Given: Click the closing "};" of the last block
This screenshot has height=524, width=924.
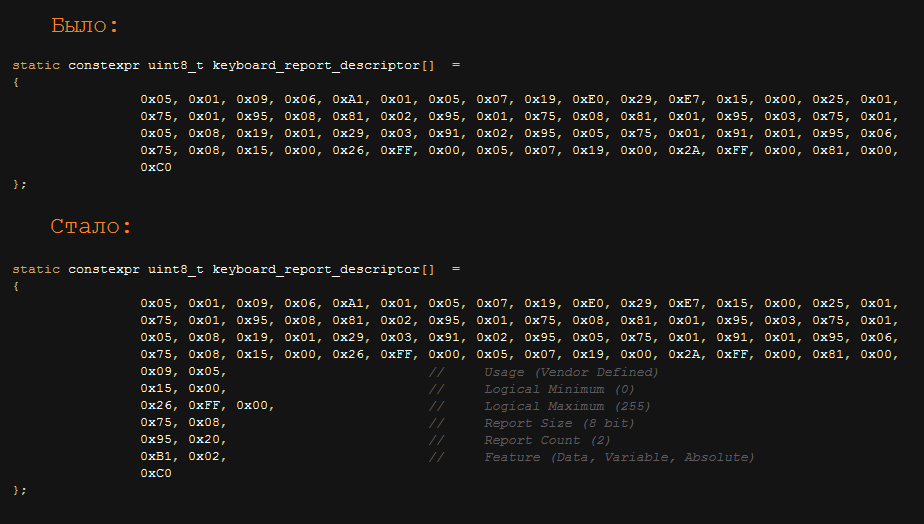Looking at the screenshot, I should click(20, 491).
